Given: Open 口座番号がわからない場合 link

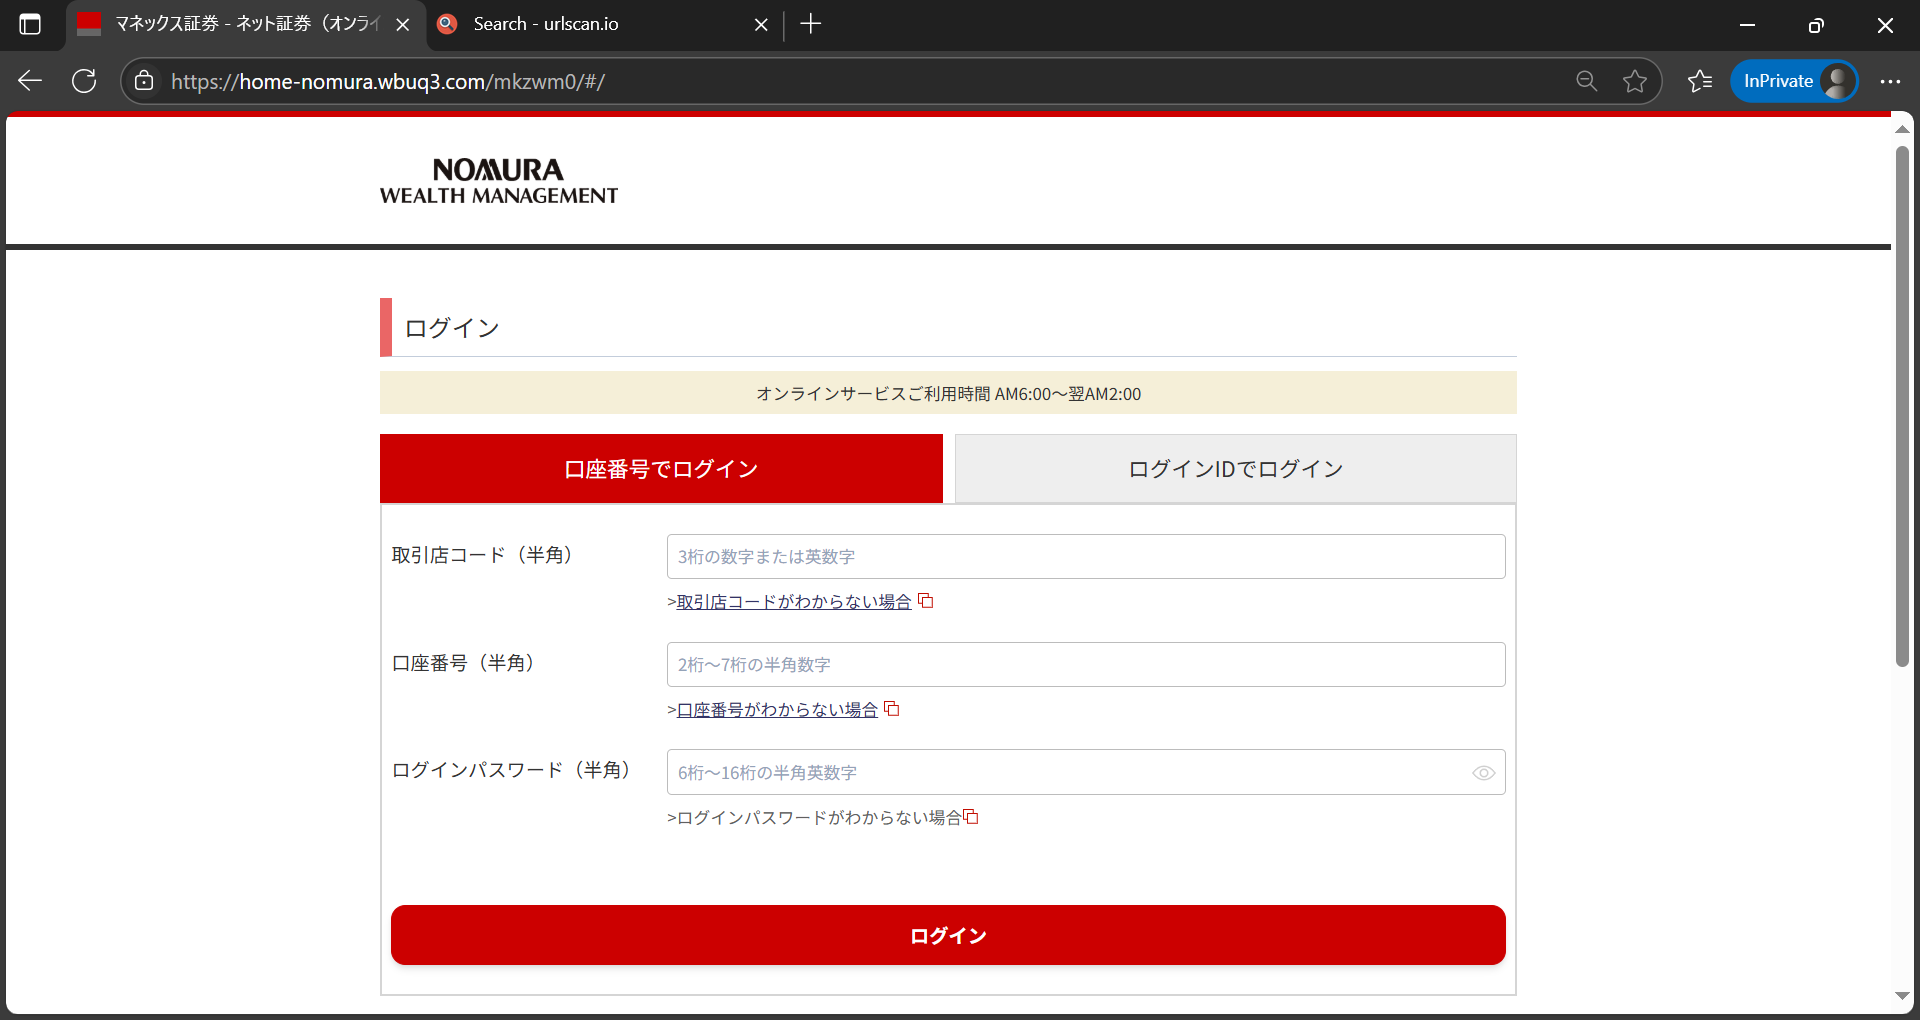Looking at the screenshot, I should (777, 710).
